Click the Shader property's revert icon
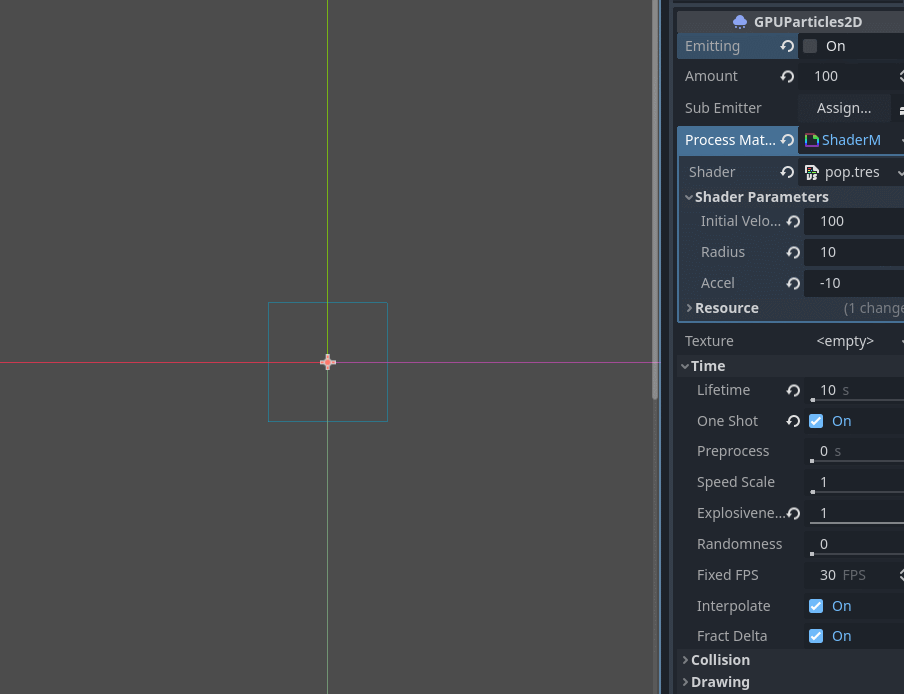Image resolution: width=904 pixels, height=694 pixels. pyautogui.click(x=790, y=171)
